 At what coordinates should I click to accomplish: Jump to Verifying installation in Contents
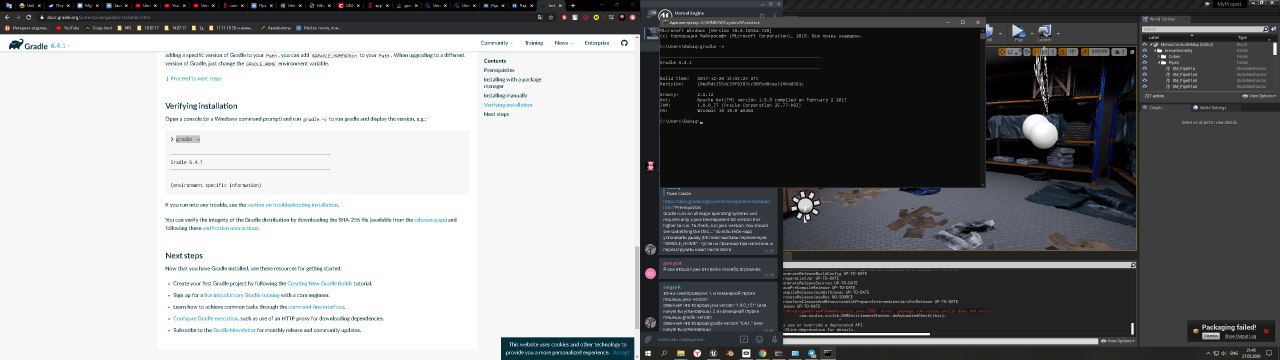(x=508, y=105)
